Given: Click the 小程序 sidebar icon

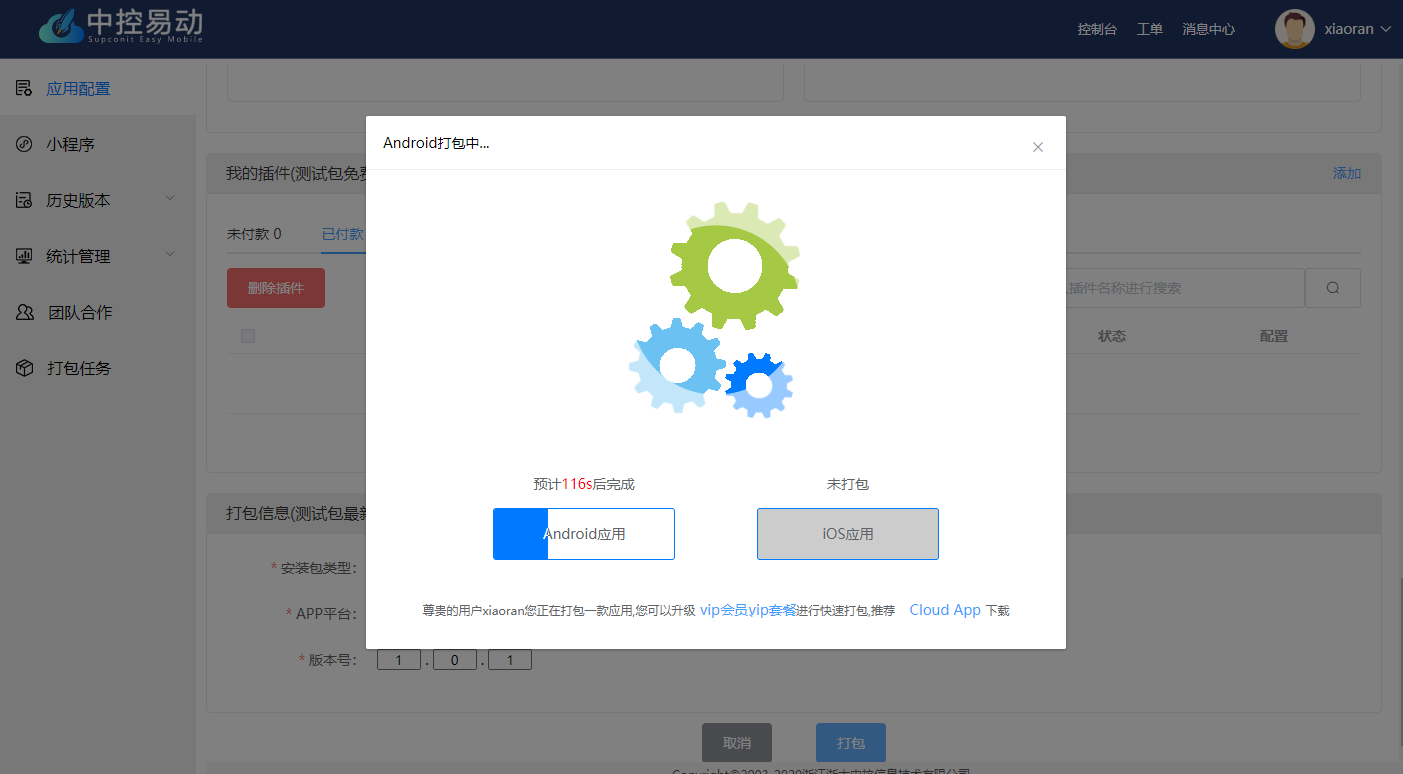Looking at the screenshot, I should pos(24,144).
